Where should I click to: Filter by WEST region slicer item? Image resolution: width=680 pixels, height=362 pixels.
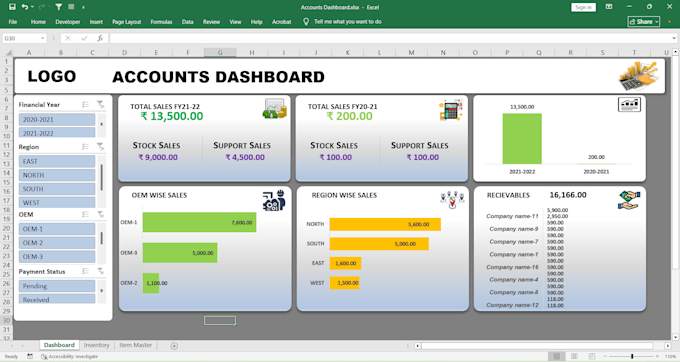tap(57, 202)
